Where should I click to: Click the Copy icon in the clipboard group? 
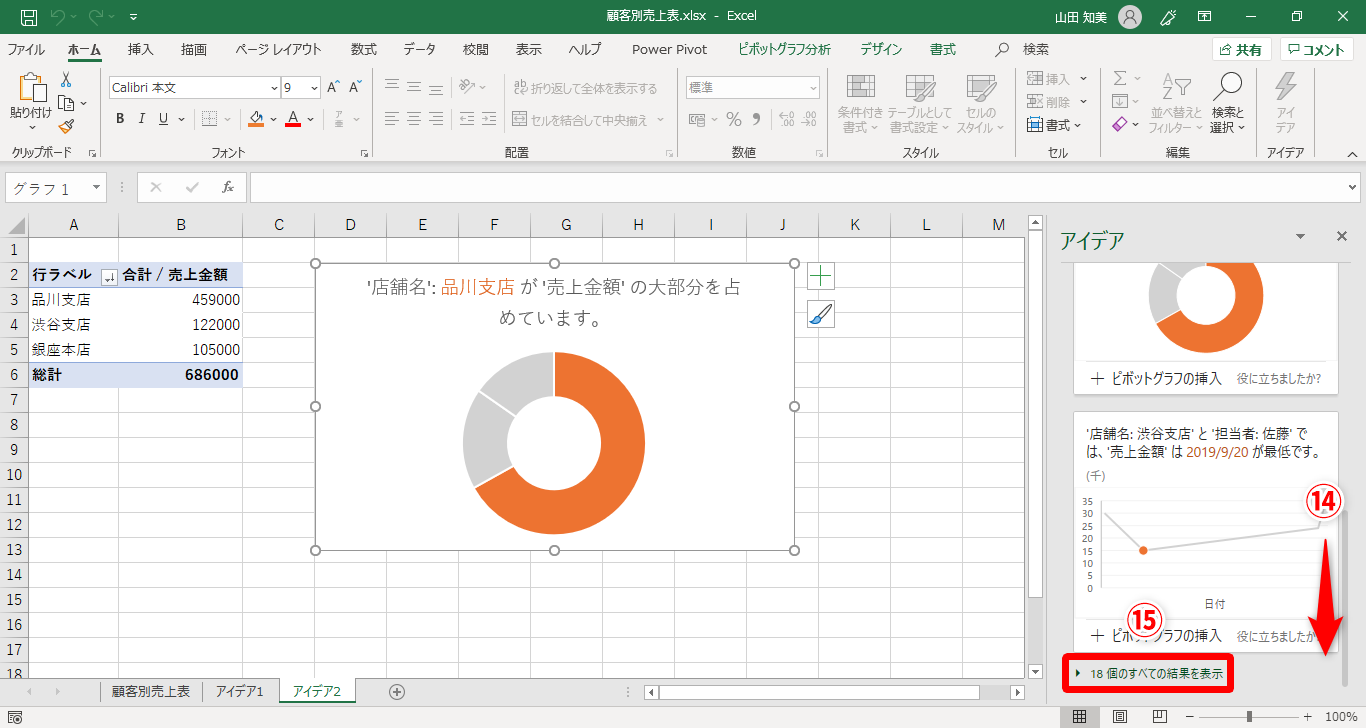tap(66, 103)
